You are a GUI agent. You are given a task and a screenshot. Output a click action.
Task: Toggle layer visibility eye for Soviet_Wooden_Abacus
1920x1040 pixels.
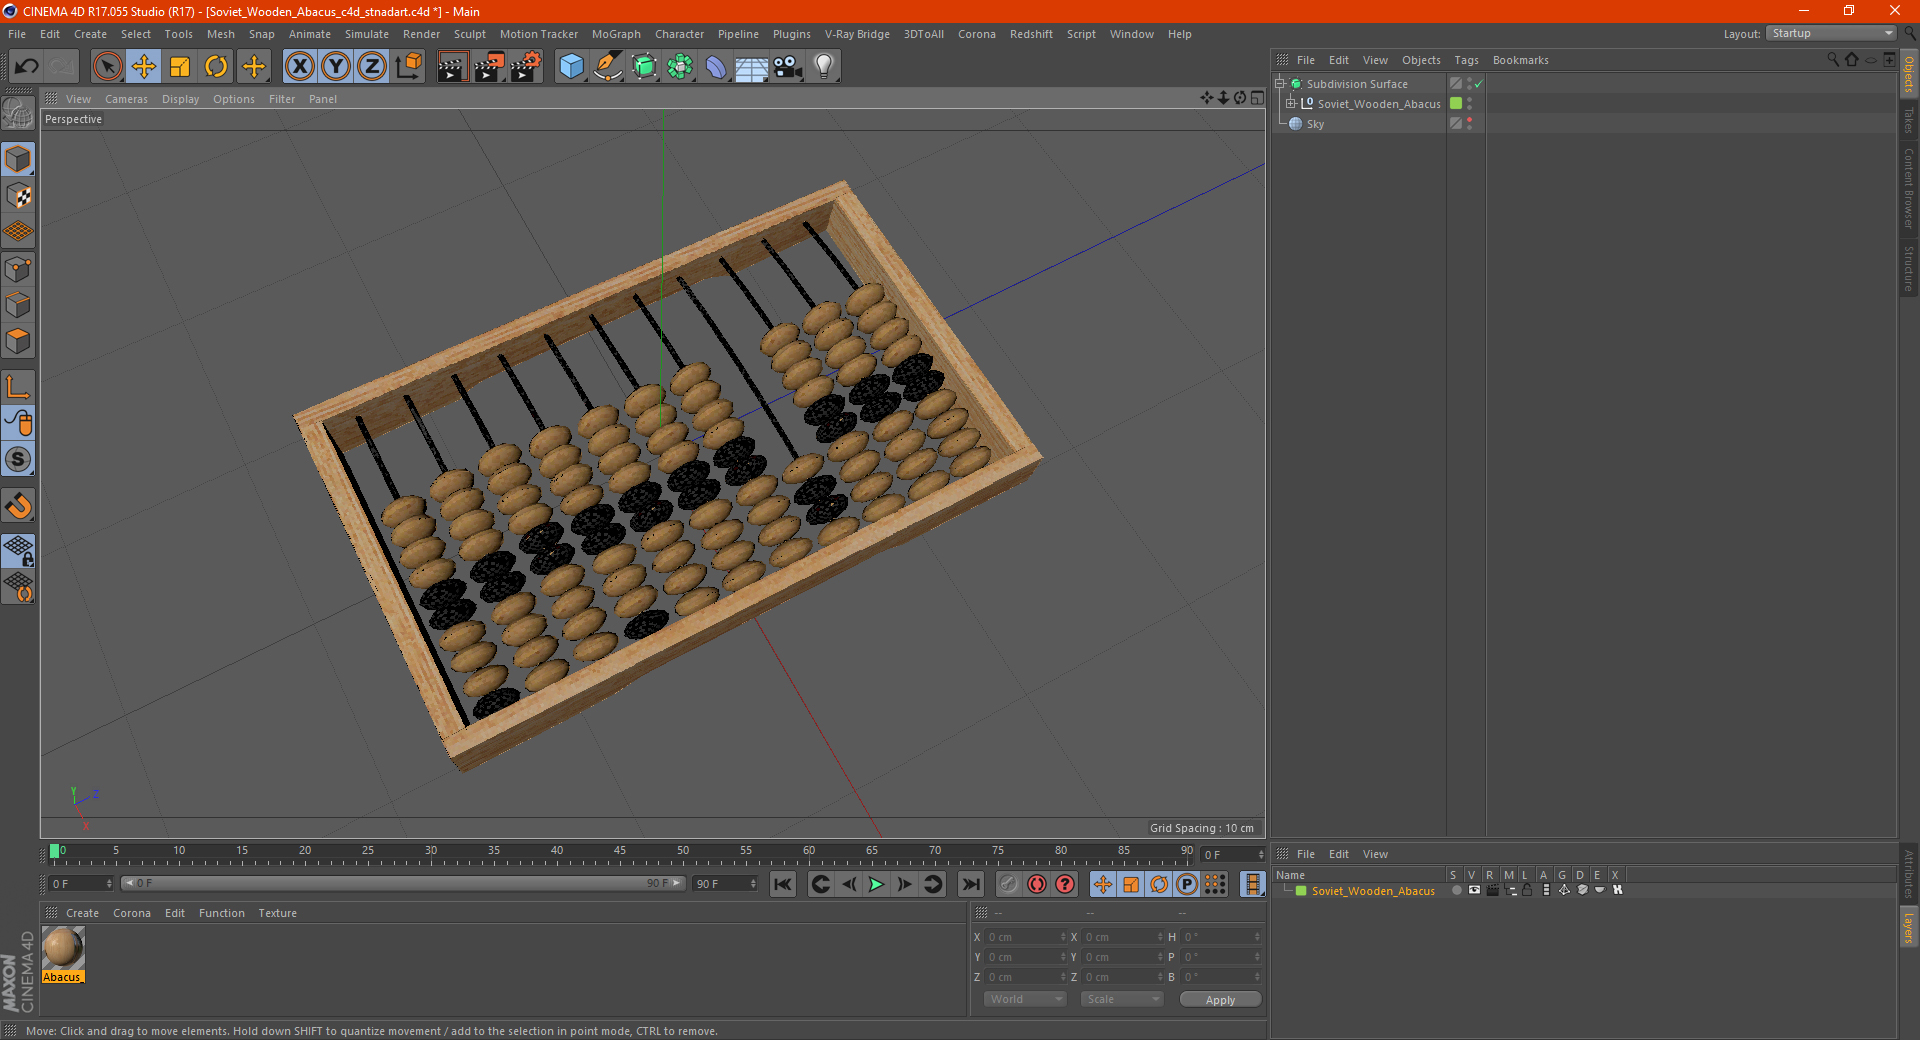click(x=1474, y=890)
